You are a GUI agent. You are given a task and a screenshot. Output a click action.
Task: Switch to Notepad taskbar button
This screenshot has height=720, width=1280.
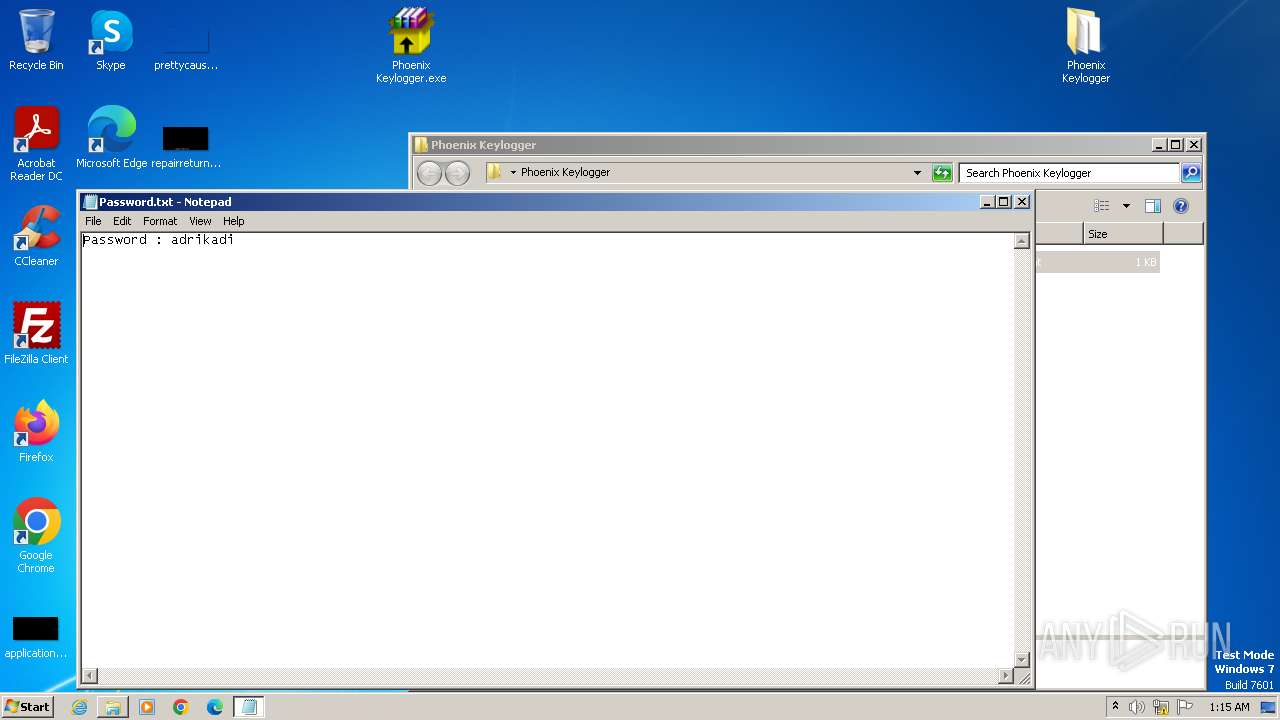tap(249, 707)
